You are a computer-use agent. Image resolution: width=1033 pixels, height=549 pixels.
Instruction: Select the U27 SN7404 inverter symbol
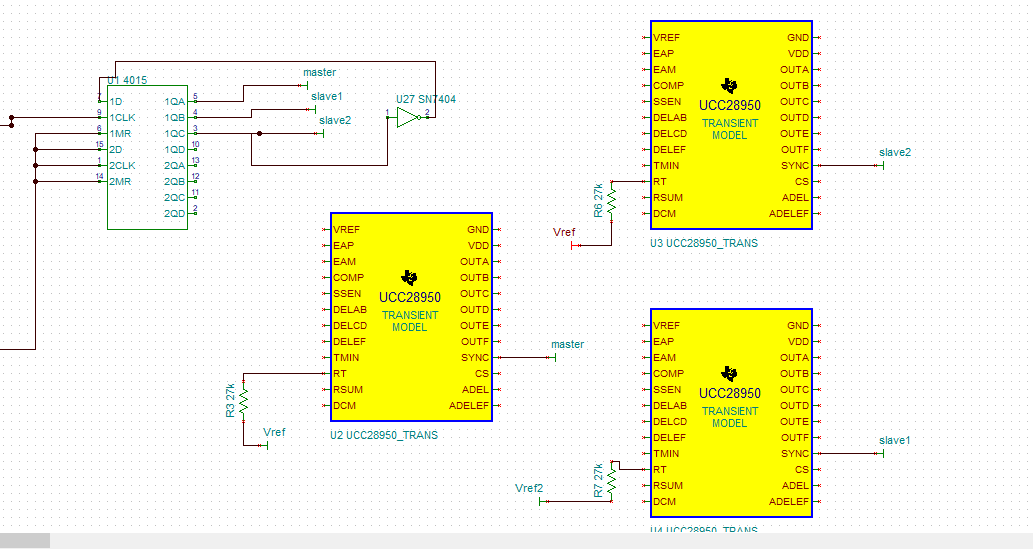click(x=408, y=118)
